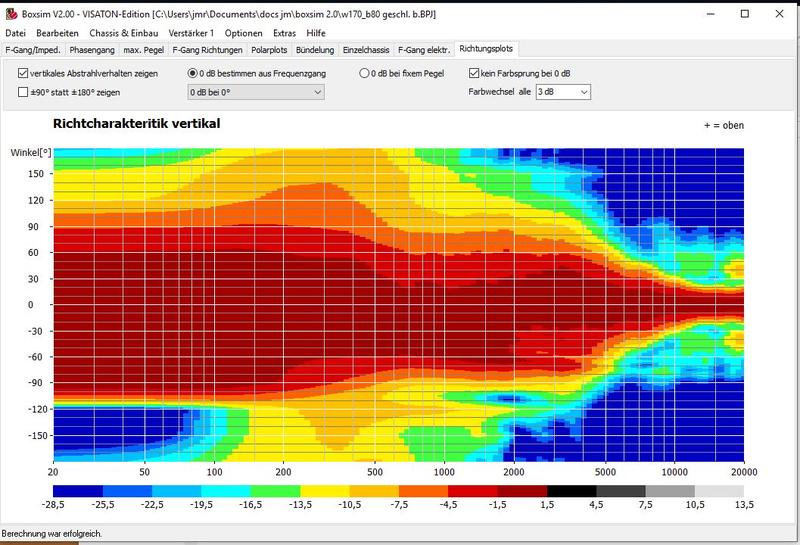Select '0 dB bei fixem Pegel' option

coord(365,73)
